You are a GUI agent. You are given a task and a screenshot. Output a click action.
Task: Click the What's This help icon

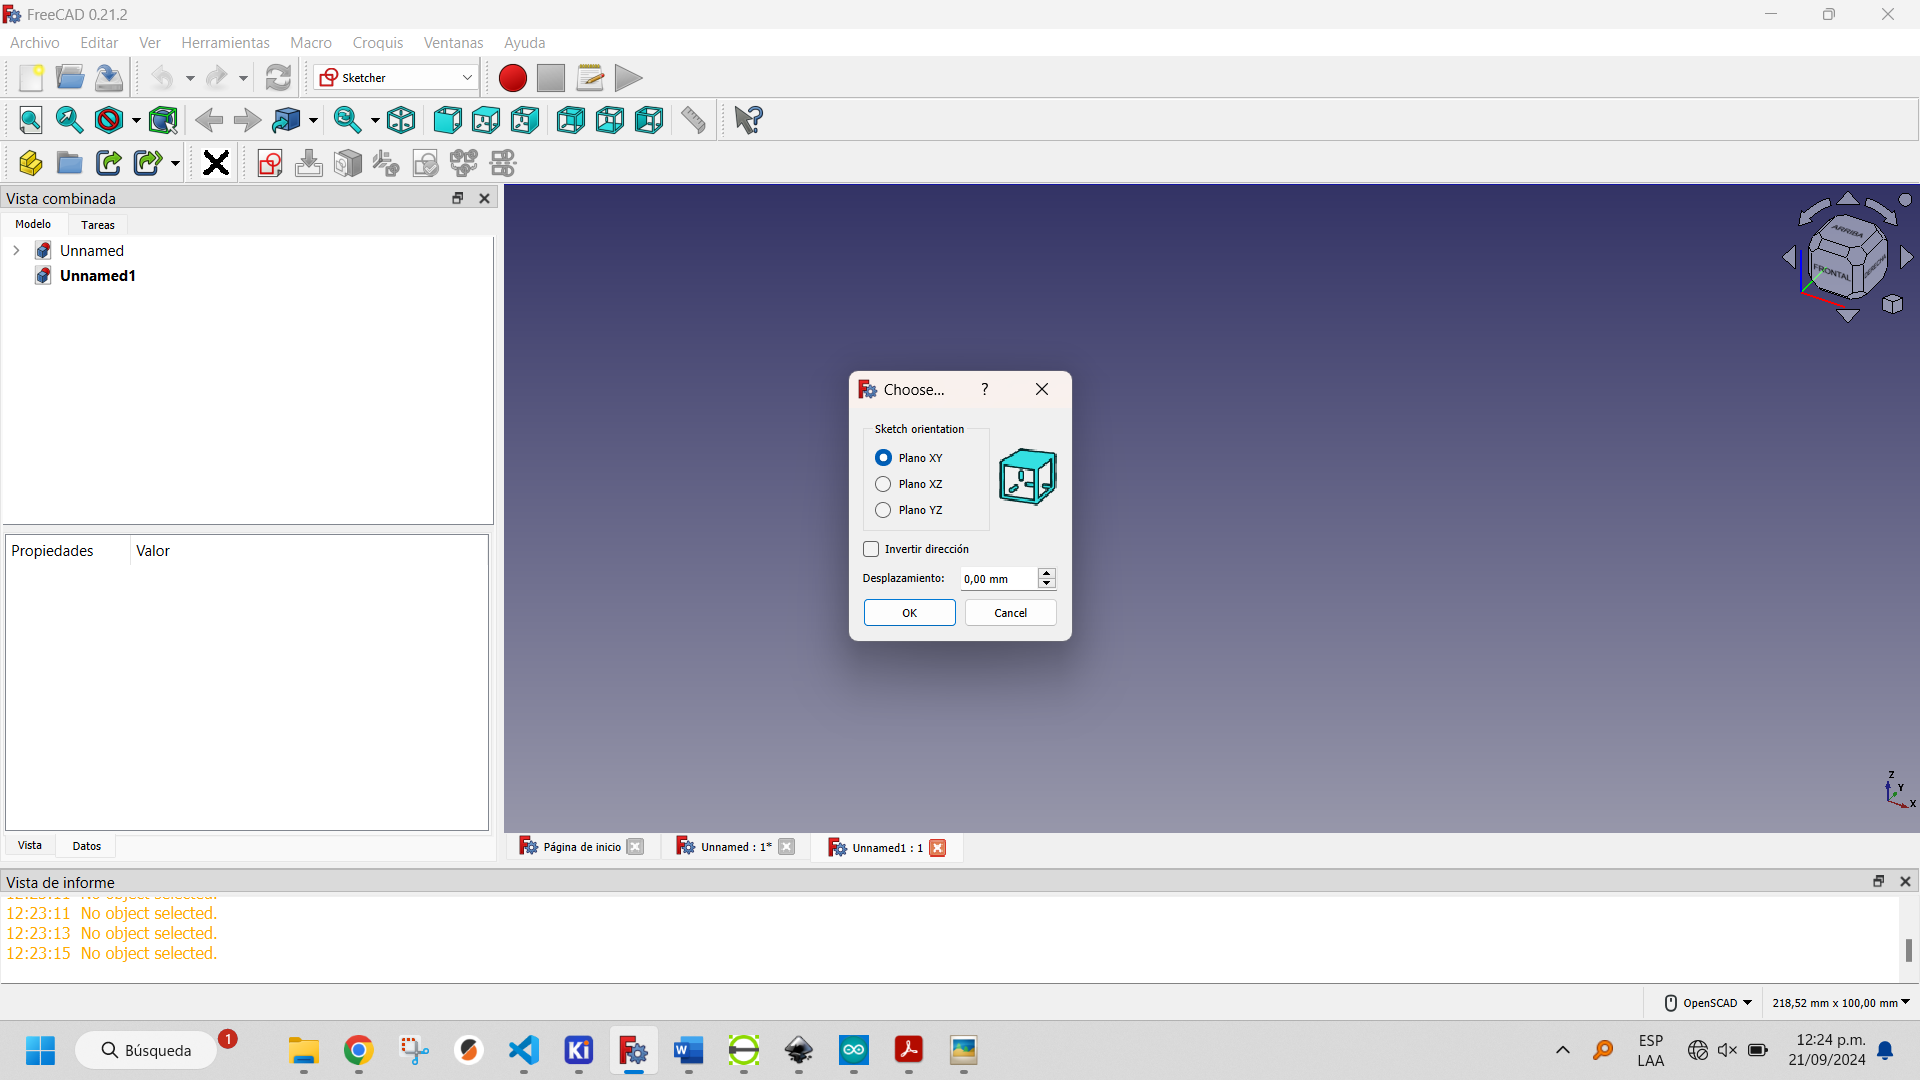click(748, 121)
